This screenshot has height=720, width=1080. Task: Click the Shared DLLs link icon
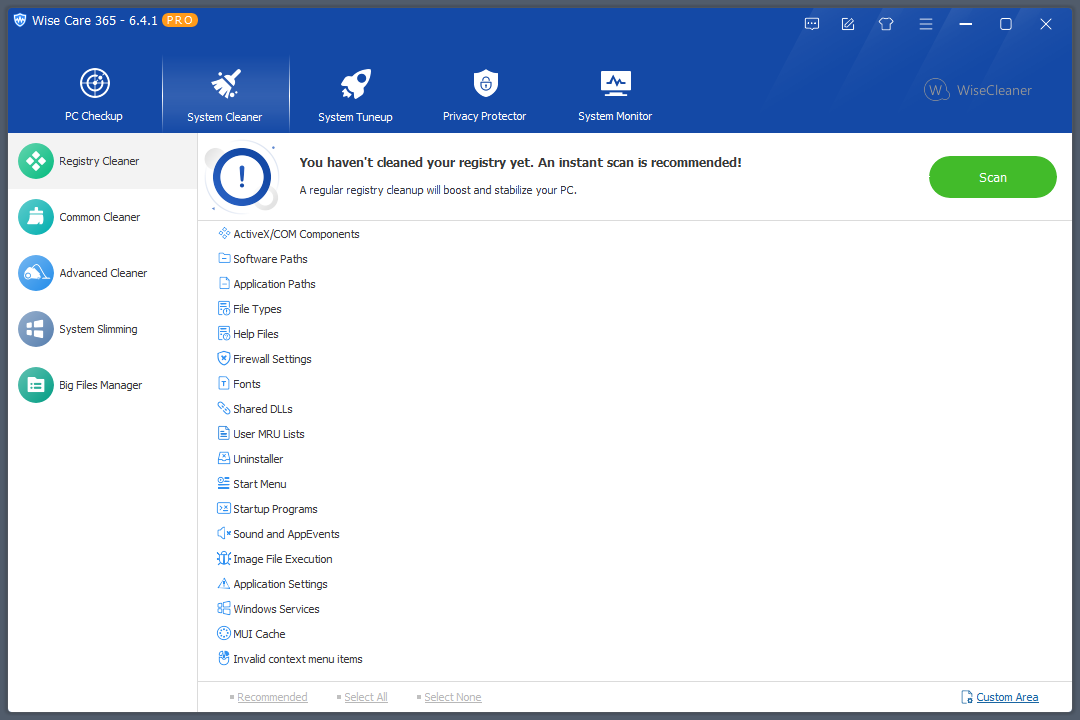point(224,409)
